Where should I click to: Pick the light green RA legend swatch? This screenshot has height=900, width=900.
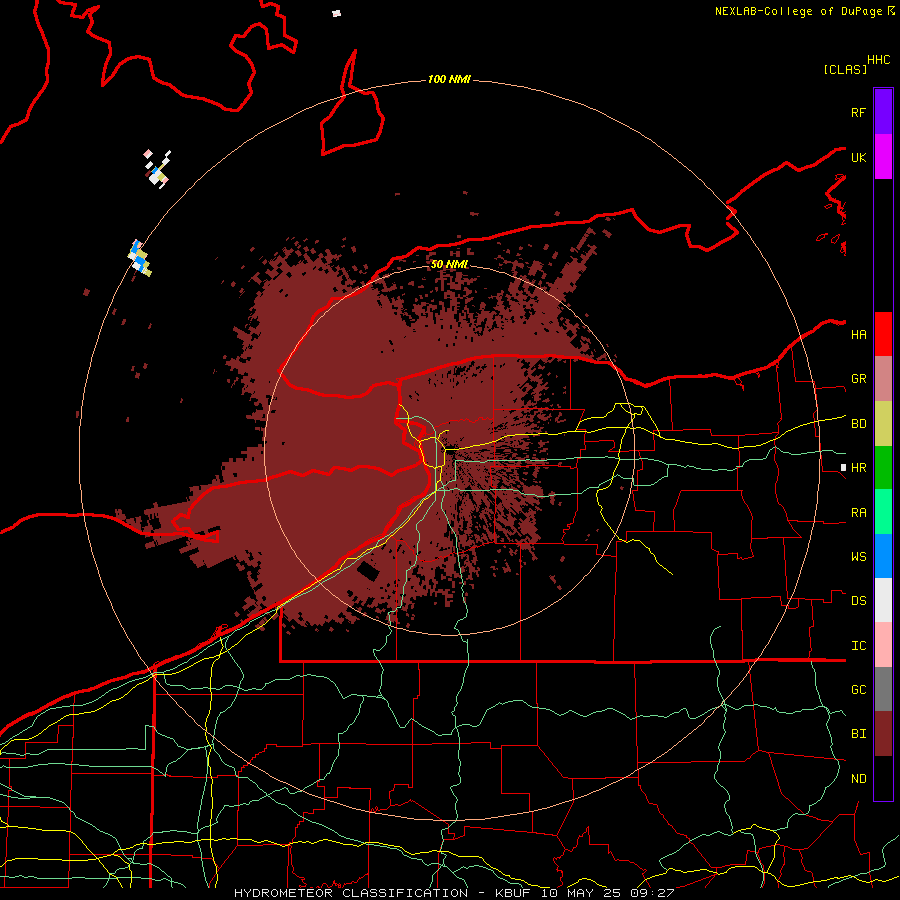tap(883, 512)
